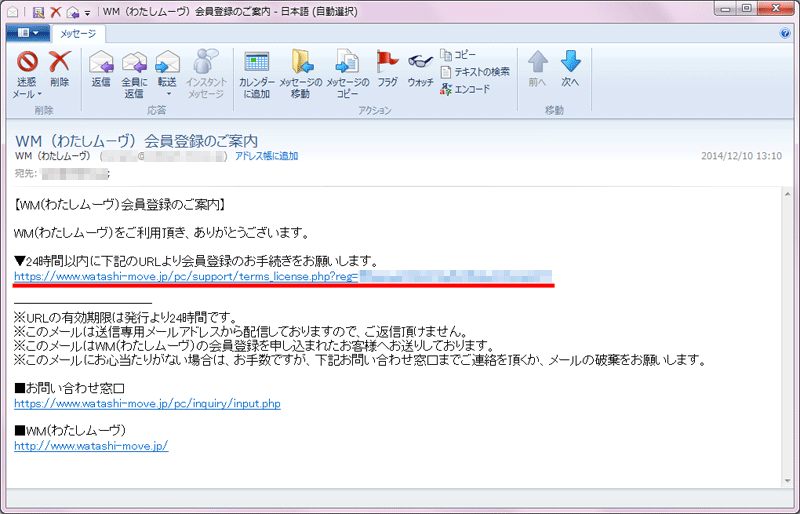Image resolution: width=800 pixels, height=514 pixels.
Task: Go to previous message with 前へ
Action: click(x=537, y=68)
